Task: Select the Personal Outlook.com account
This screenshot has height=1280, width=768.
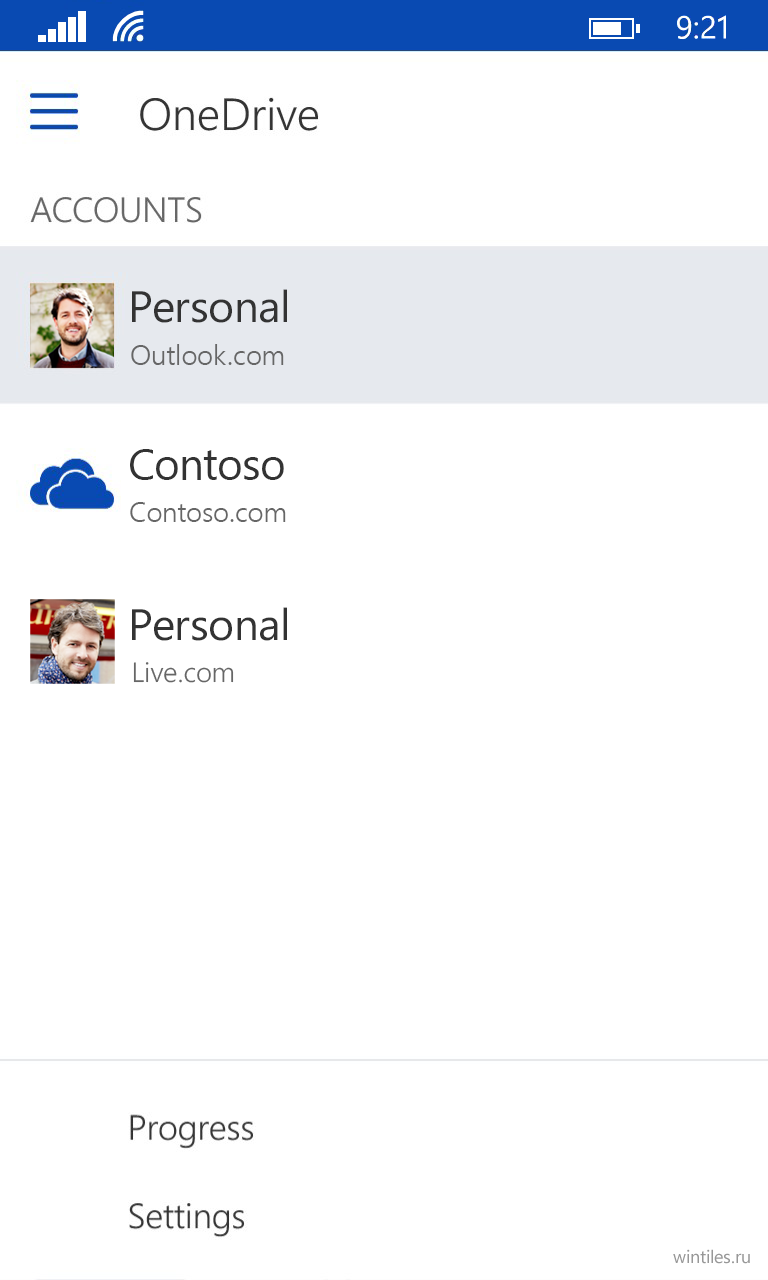Action: click(384, 325)
